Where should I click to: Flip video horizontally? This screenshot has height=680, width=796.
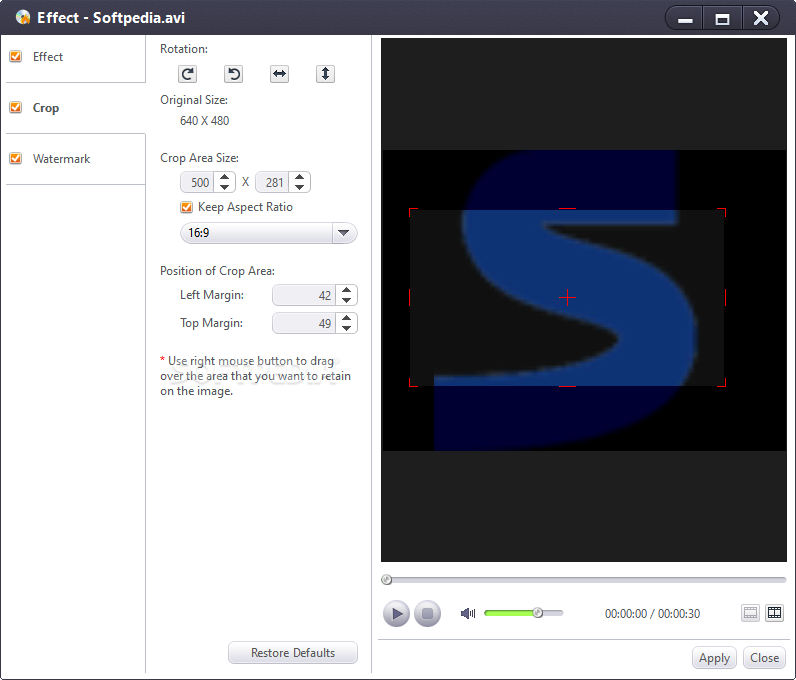(x=279, y=74)
